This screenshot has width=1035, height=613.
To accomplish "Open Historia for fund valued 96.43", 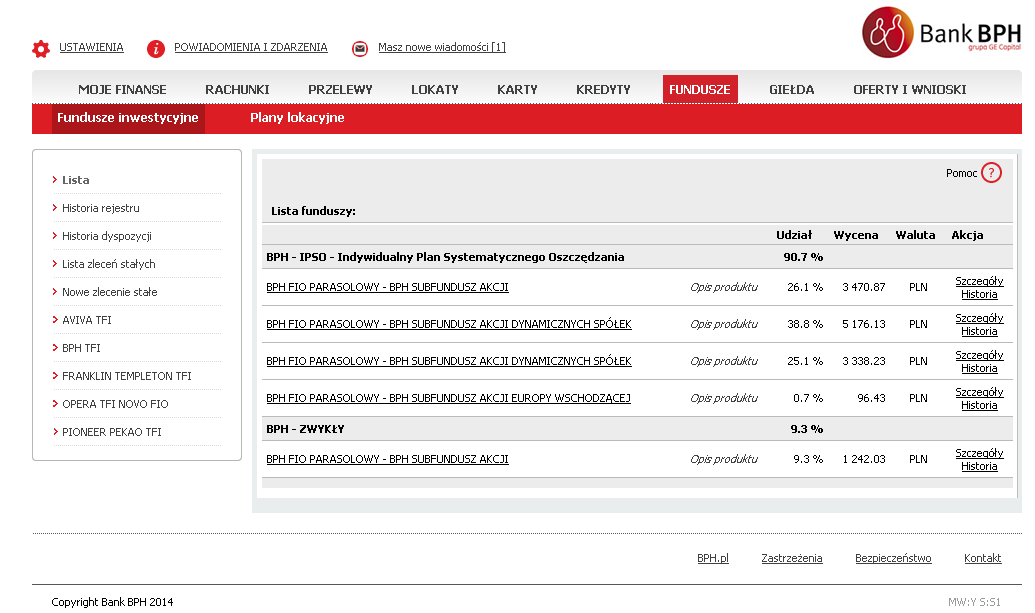I will tap(979, 405).
